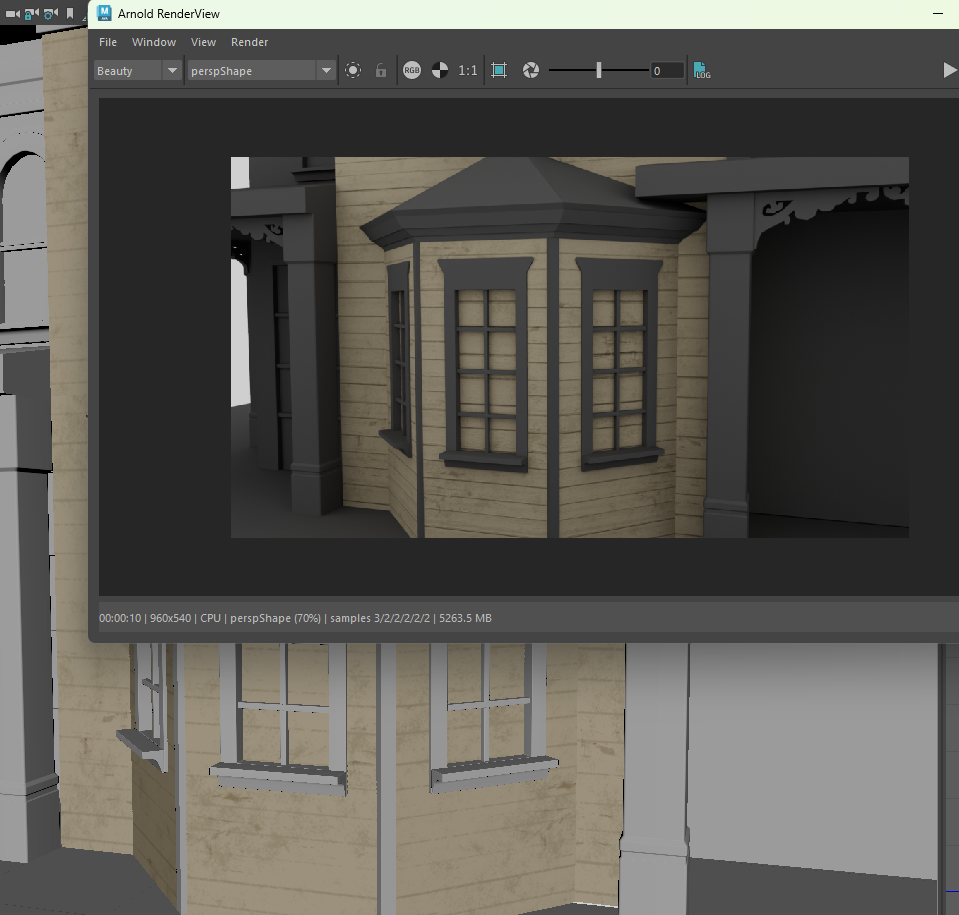Click the RGB channel display icon
The image size is (959, 915).
pyautogui.click(x=412, y=71)
